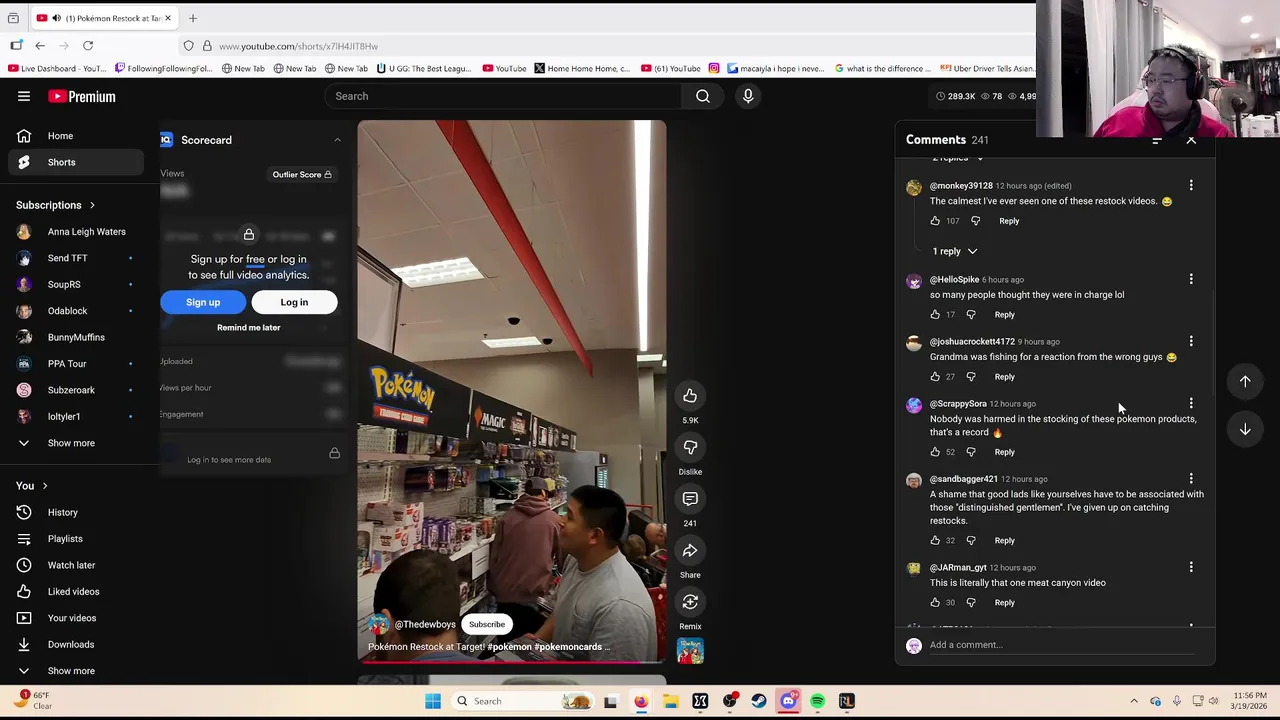Open options menu for JARman_gyt comment
The height and width of the screenshot is (720, 1280).
[1191, 568]
